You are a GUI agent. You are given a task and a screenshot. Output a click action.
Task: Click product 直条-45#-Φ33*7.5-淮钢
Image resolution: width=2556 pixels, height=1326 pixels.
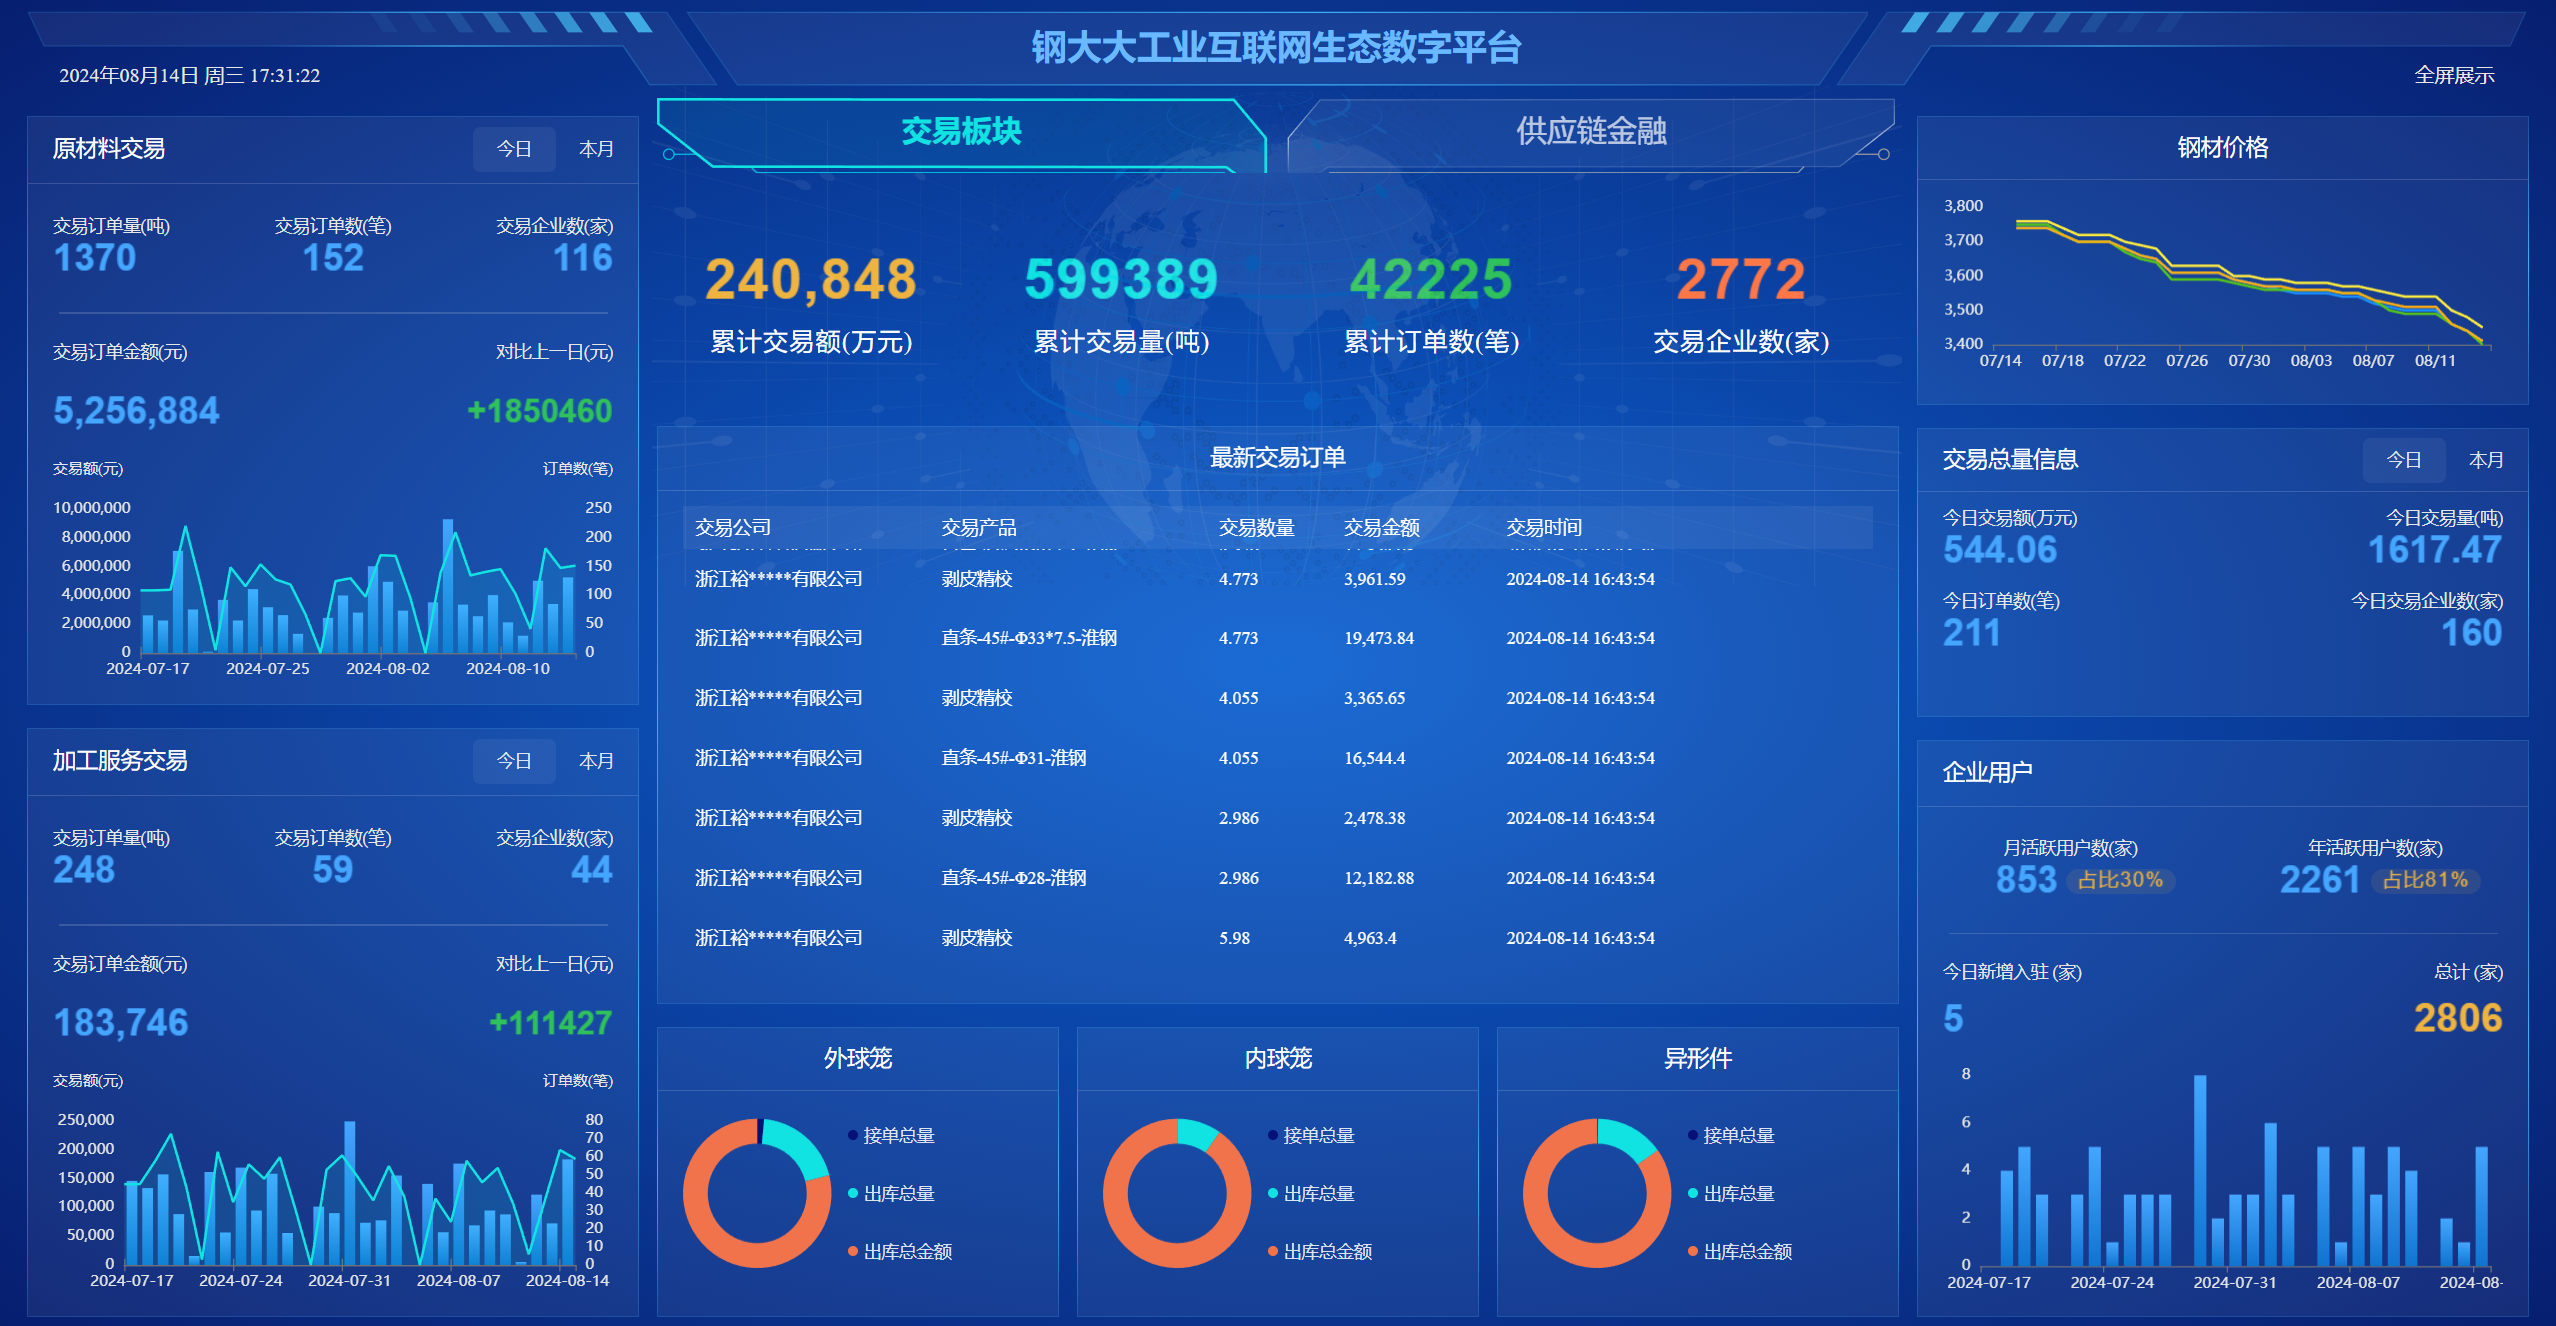point(1029,638)
